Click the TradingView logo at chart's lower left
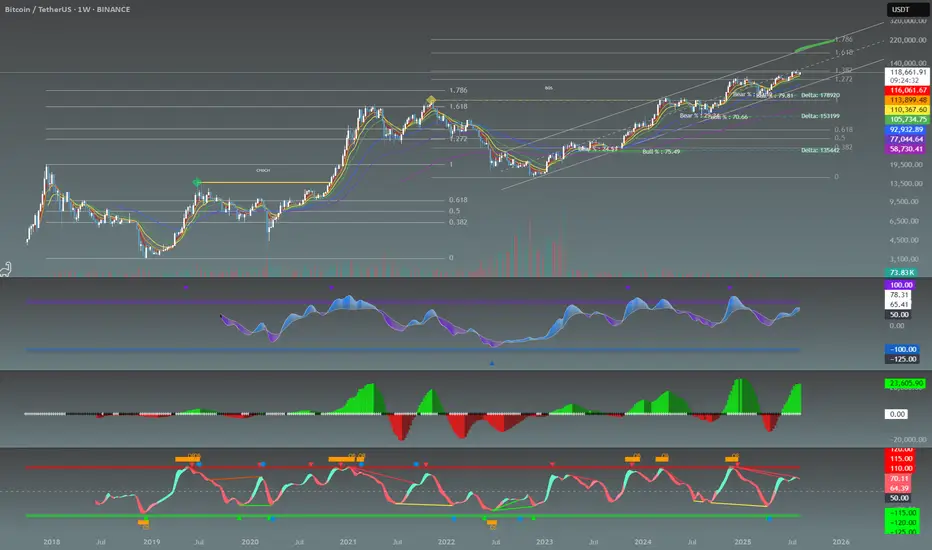Screen dimensions: 932x550 click(x=5, y=269)
